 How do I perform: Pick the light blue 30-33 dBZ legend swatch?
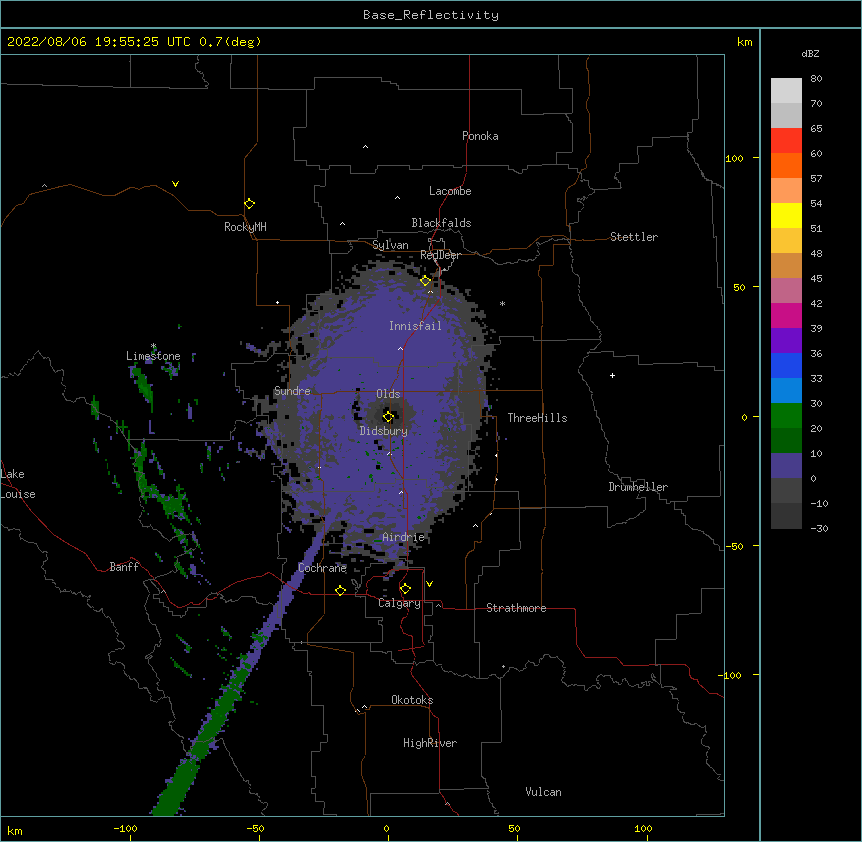point(786,391)
